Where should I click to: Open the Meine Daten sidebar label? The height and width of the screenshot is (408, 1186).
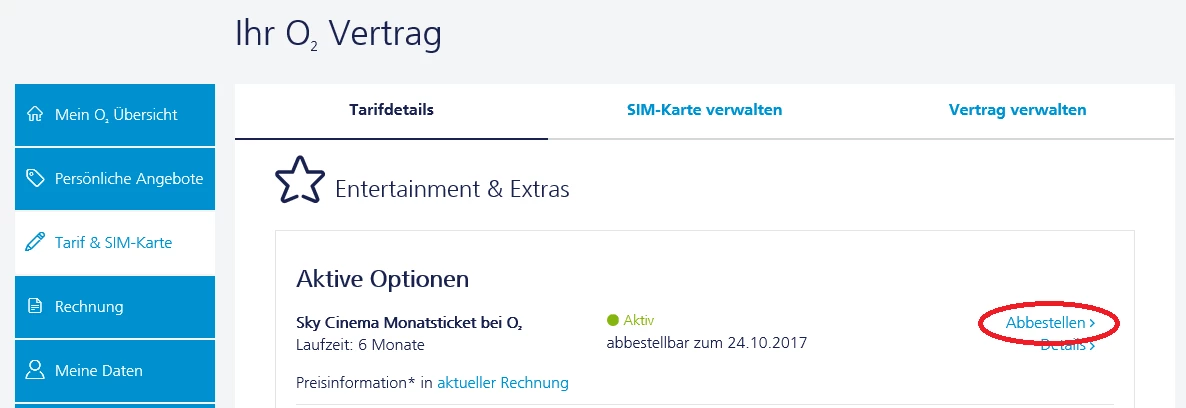99,370
